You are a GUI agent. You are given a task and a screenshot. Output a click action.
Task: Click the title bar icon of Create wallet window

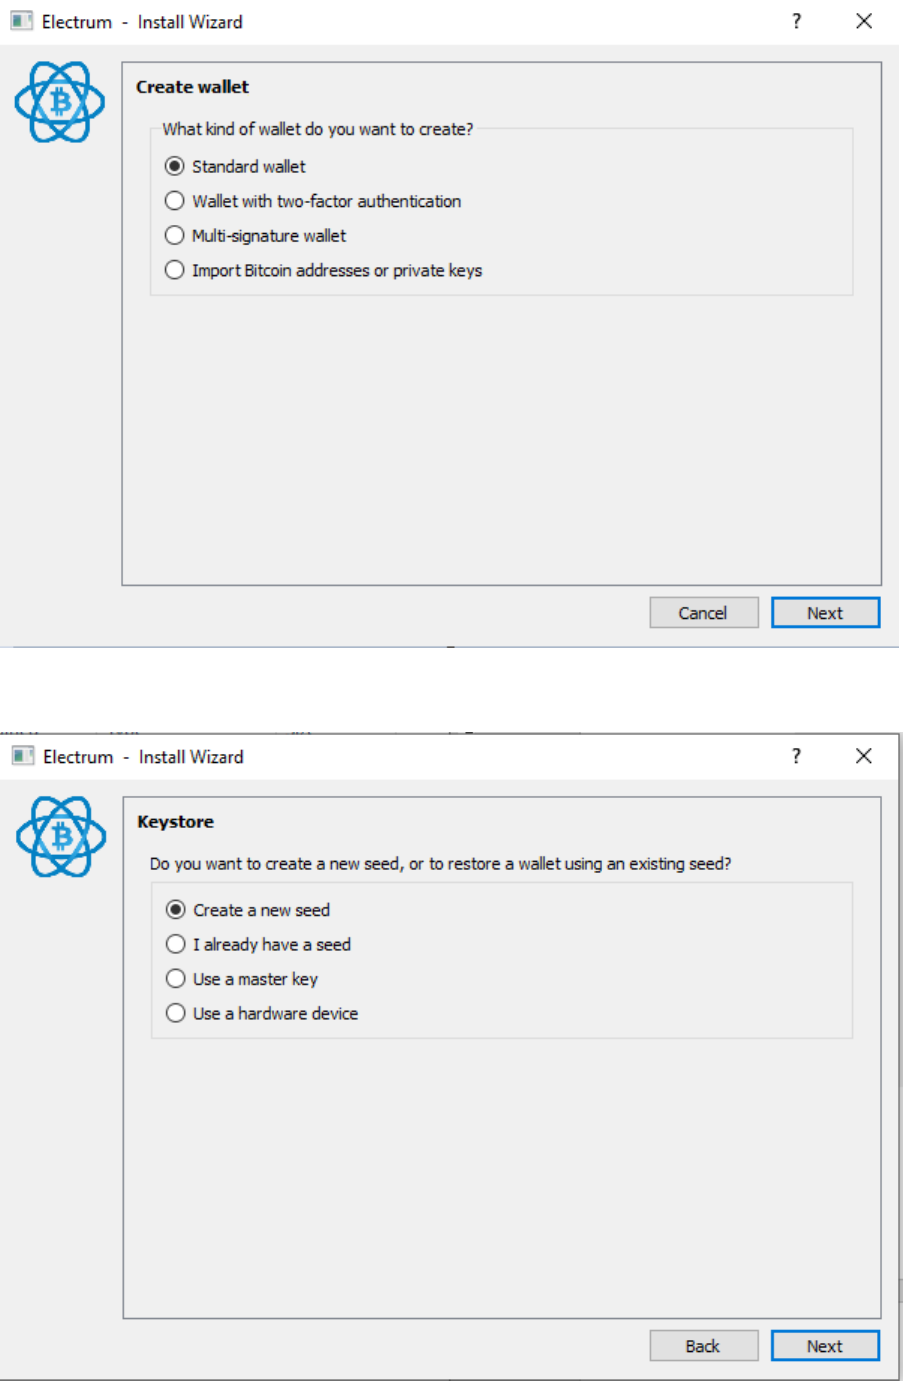pos(21,21)
